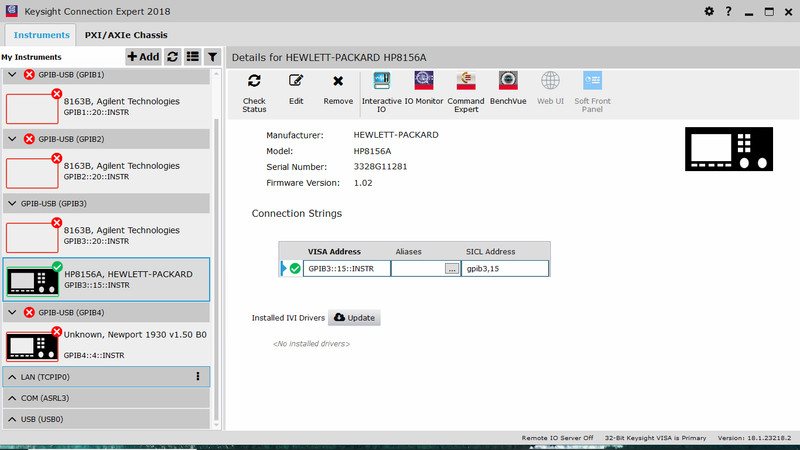Click the red error icon beside GPIB-USB (GPIB4)
The width and height of the screenshot is (800, 450).
point(29,312)
